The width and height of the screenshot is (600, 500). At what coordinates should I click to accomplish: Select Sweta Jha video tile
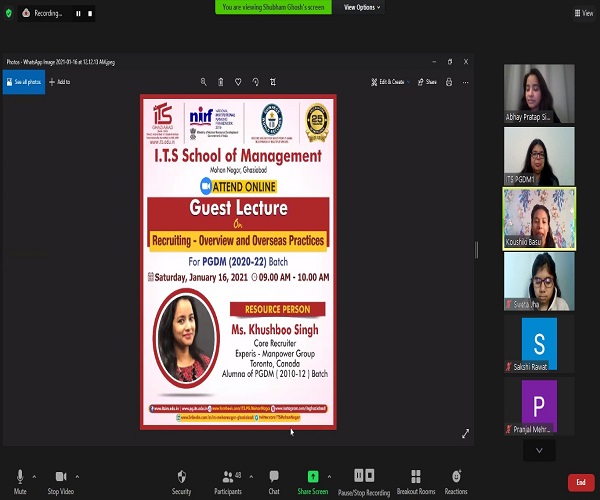(539, 281)
